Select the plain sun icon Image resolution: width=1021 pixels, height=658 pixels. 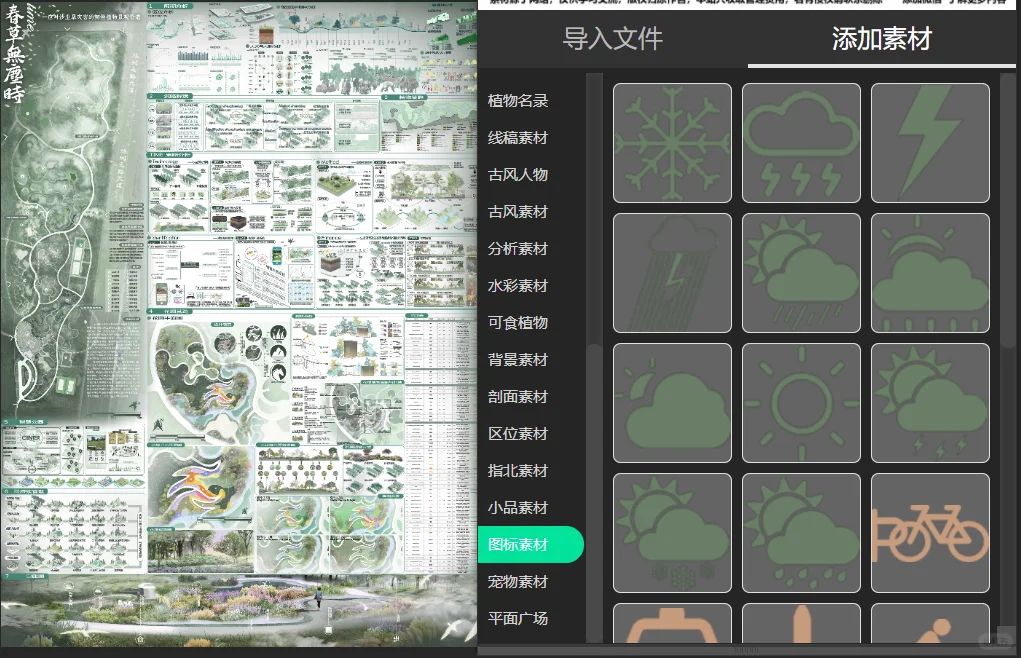801,402
